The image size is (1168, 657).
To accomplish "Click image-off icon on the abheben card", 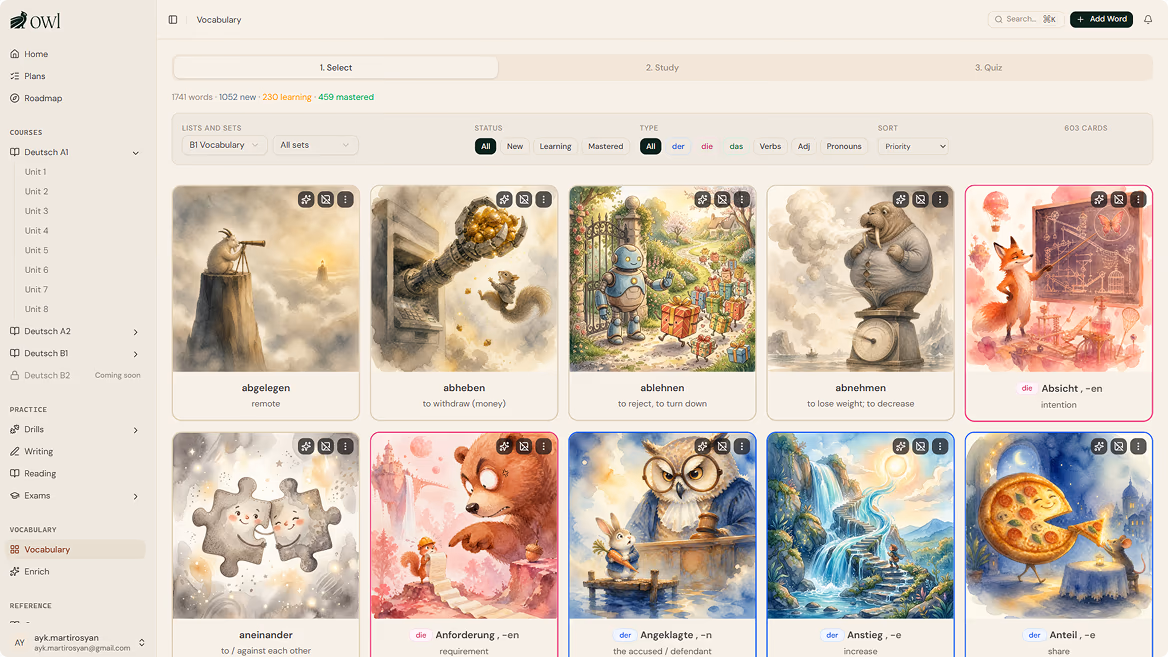I will point(524,200).
